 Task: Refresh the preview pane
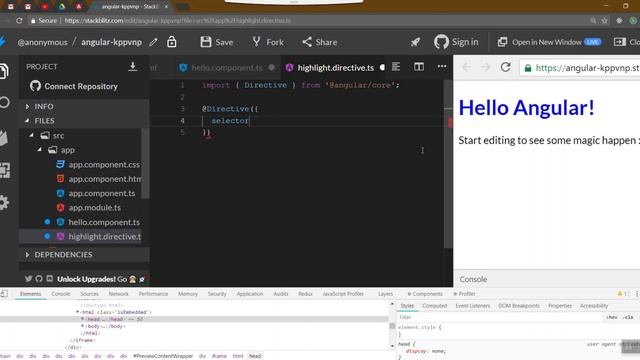[505, 67]
